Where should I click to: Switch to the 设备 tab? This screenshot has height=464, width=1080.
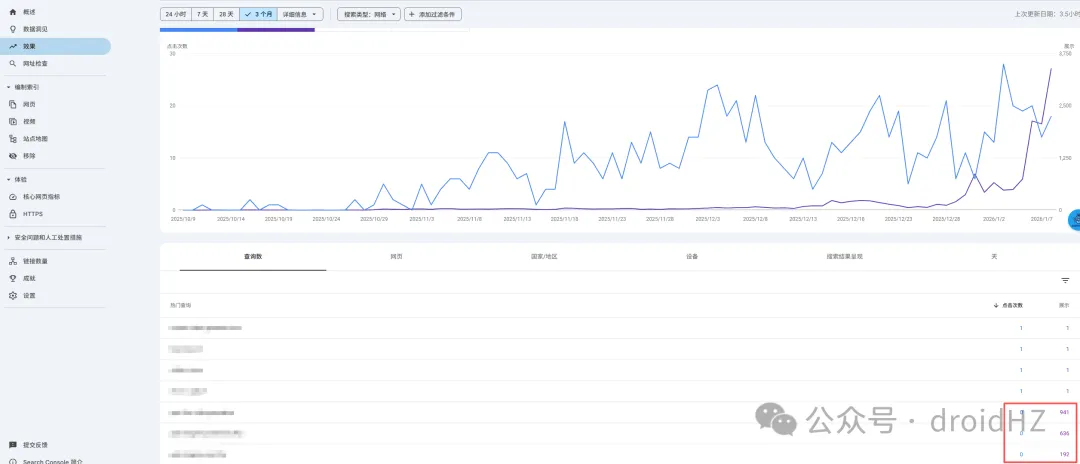point(692,257)
